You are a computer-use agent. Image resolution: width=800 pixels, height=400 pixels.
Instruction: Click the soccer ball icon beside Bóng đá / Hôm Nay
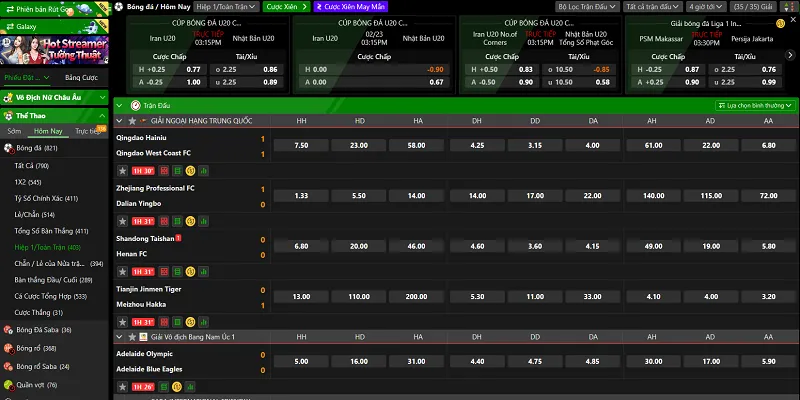point(119,7)
